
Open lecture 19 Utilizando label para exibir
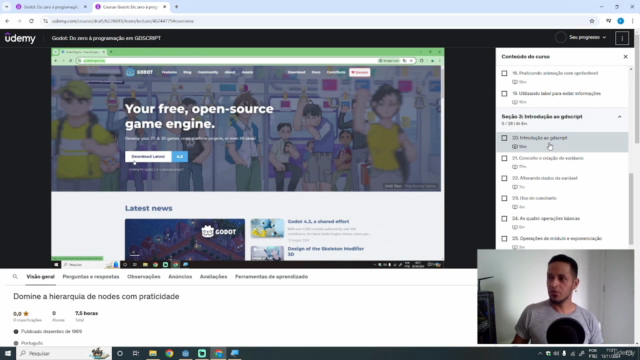[x=556, y=93]
